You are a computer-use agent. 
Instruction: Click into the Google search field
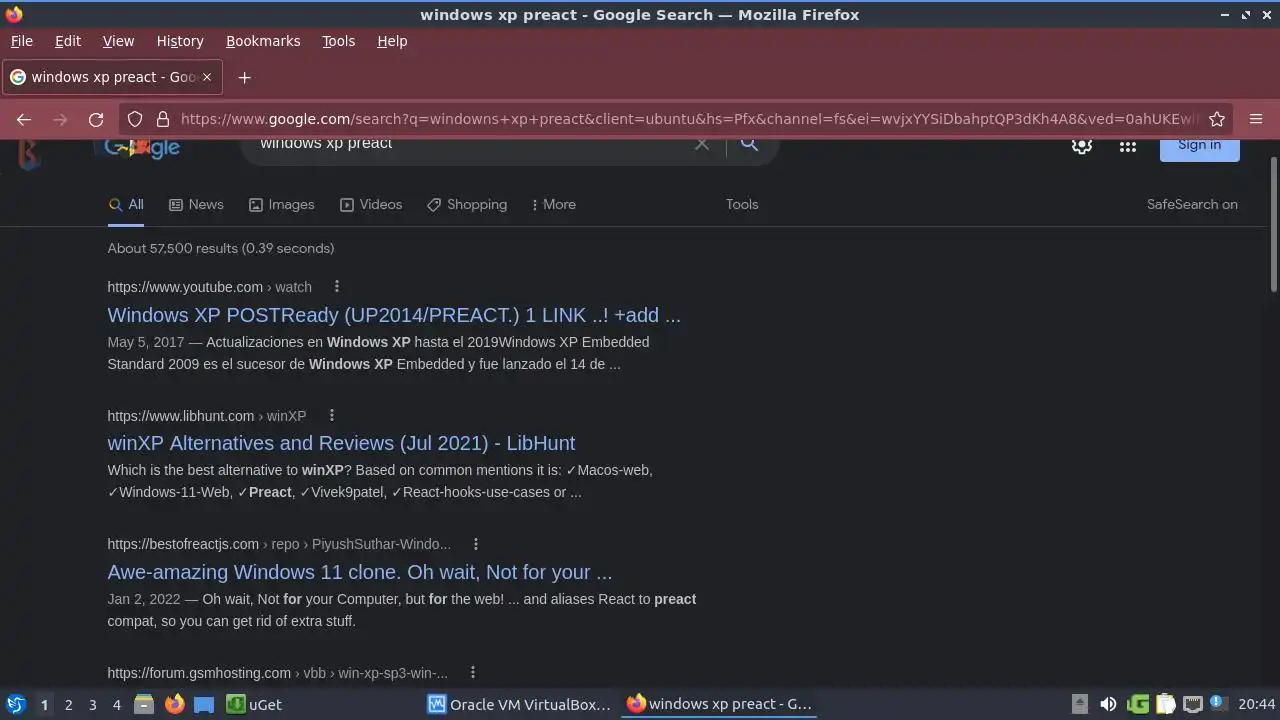point(470,145)
